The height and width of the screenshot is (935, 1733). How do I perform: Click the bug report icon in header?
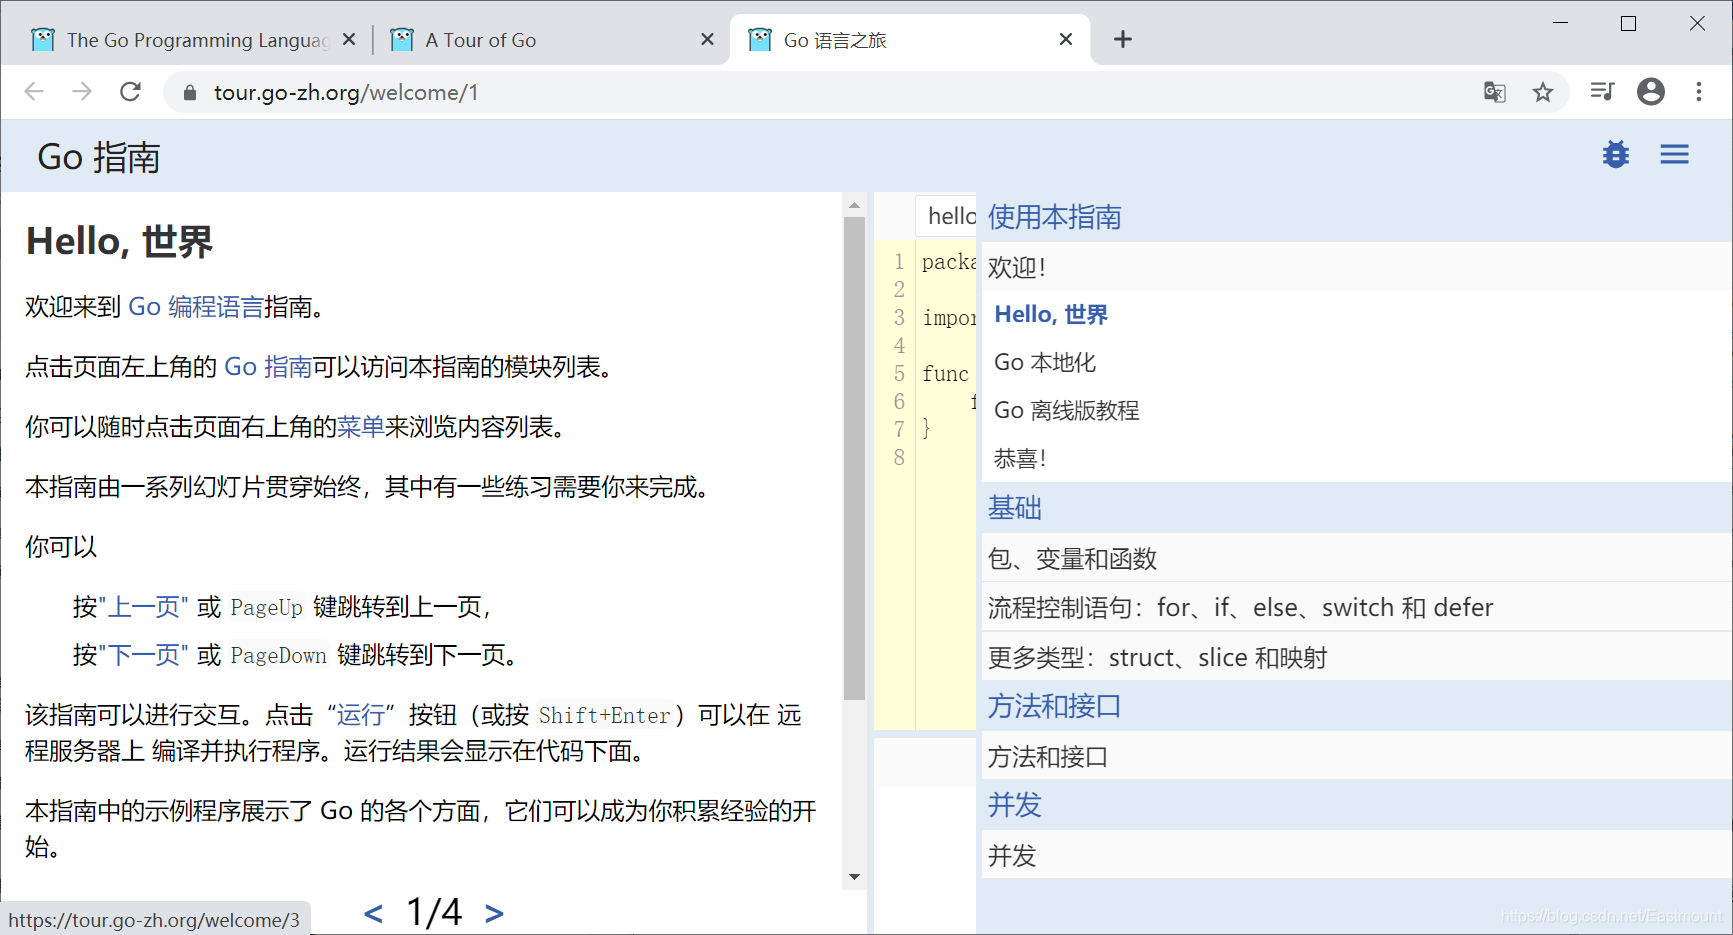coord(1616,155)
